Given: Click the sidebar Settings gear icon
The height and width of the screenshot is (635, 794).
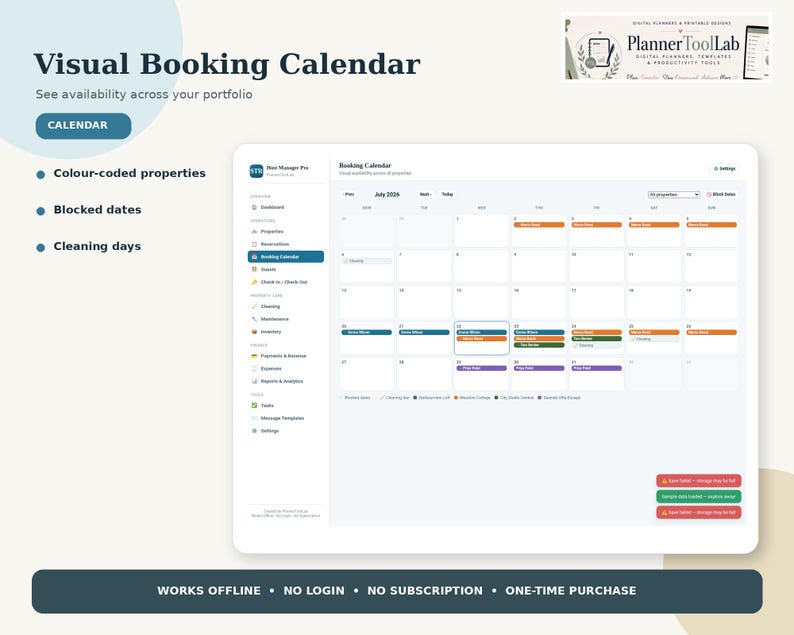Looking at the screenshot, I should [x=254, y=431].
